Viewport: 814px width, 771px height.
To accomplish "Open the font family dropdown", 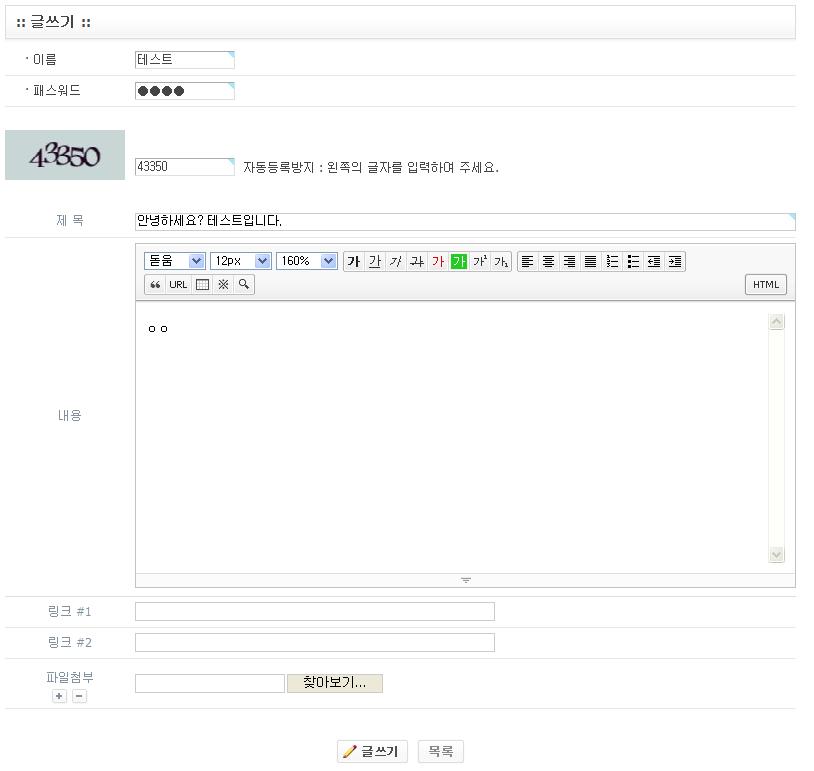I will click(175, 261).
